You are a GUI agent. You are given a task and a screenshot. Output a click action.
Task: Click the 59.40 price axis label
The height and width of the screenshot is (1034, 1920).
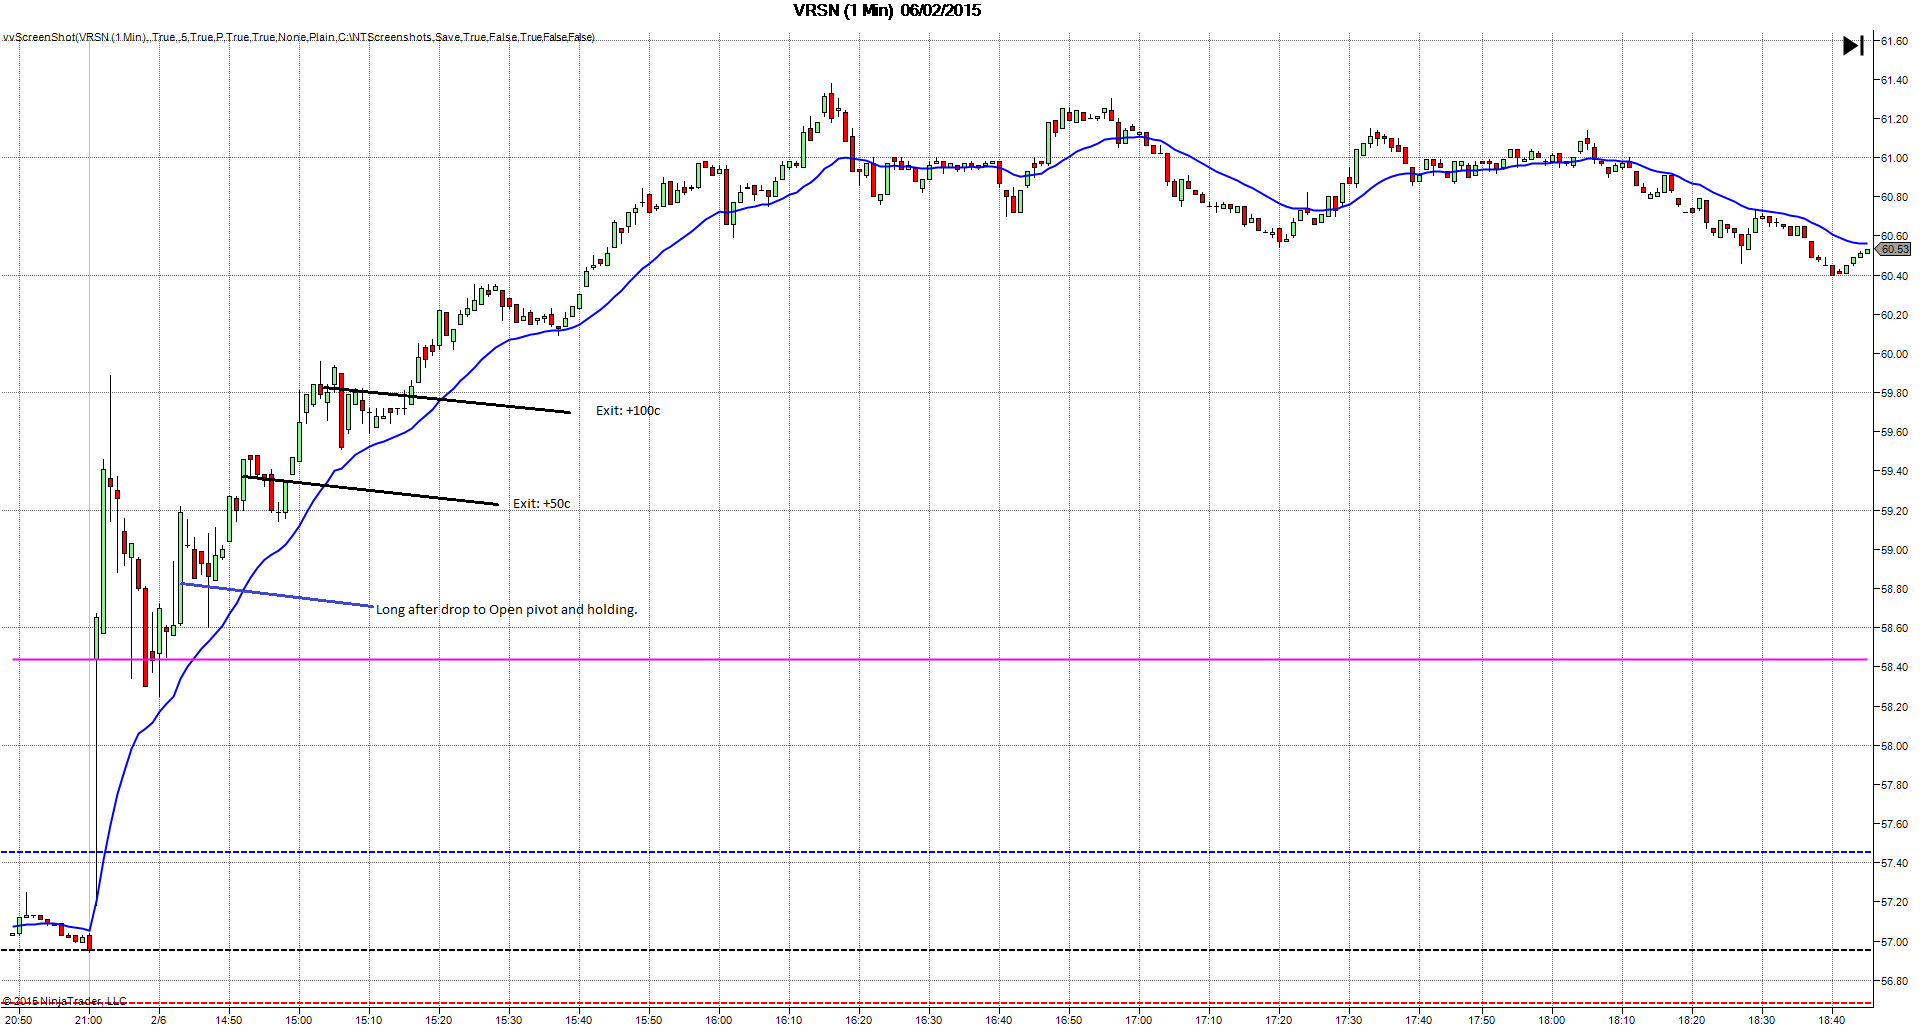pos(1894,471)
